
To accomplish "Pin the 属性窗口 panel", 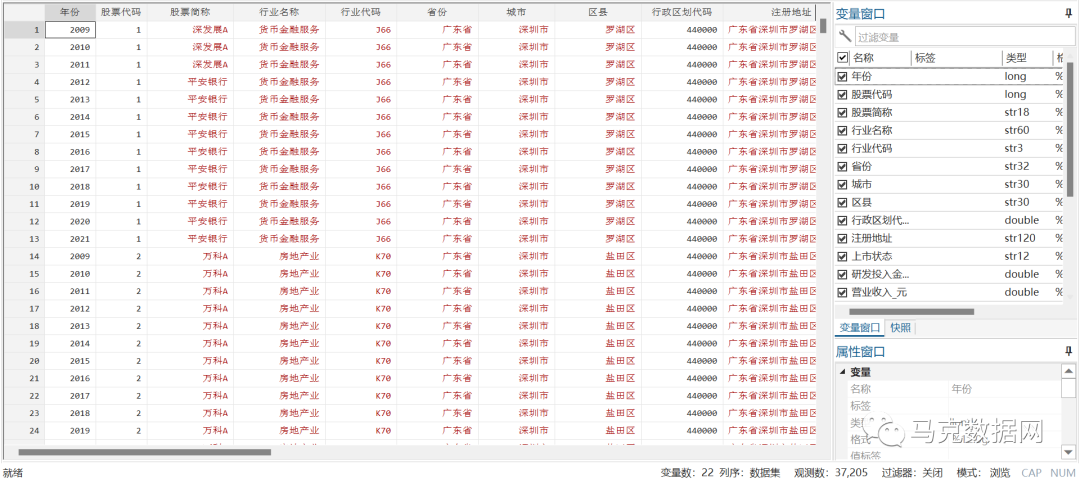I will point(1068,351).
